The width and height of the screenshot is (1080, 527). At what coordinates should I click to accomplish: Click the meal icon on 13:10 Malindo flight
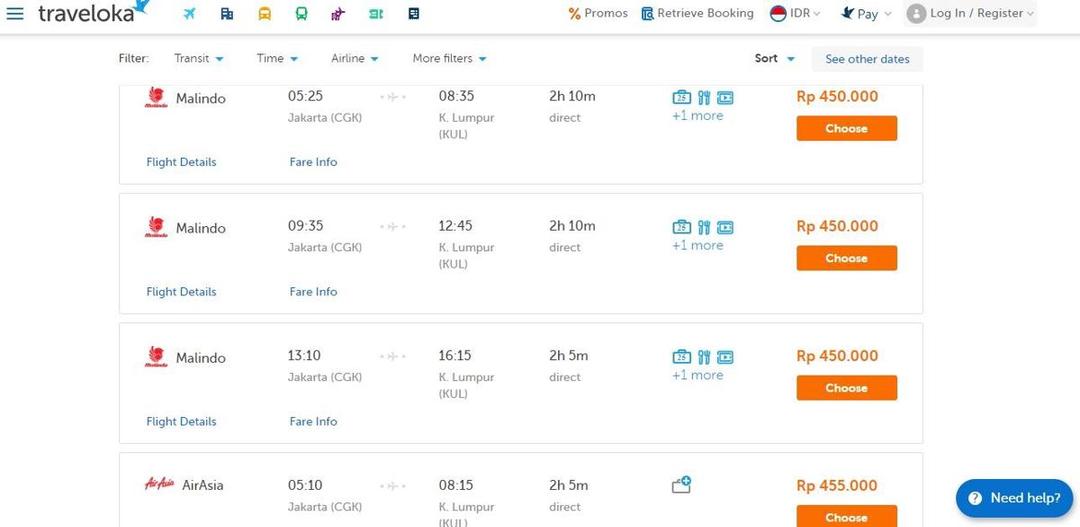pos(703,357)
